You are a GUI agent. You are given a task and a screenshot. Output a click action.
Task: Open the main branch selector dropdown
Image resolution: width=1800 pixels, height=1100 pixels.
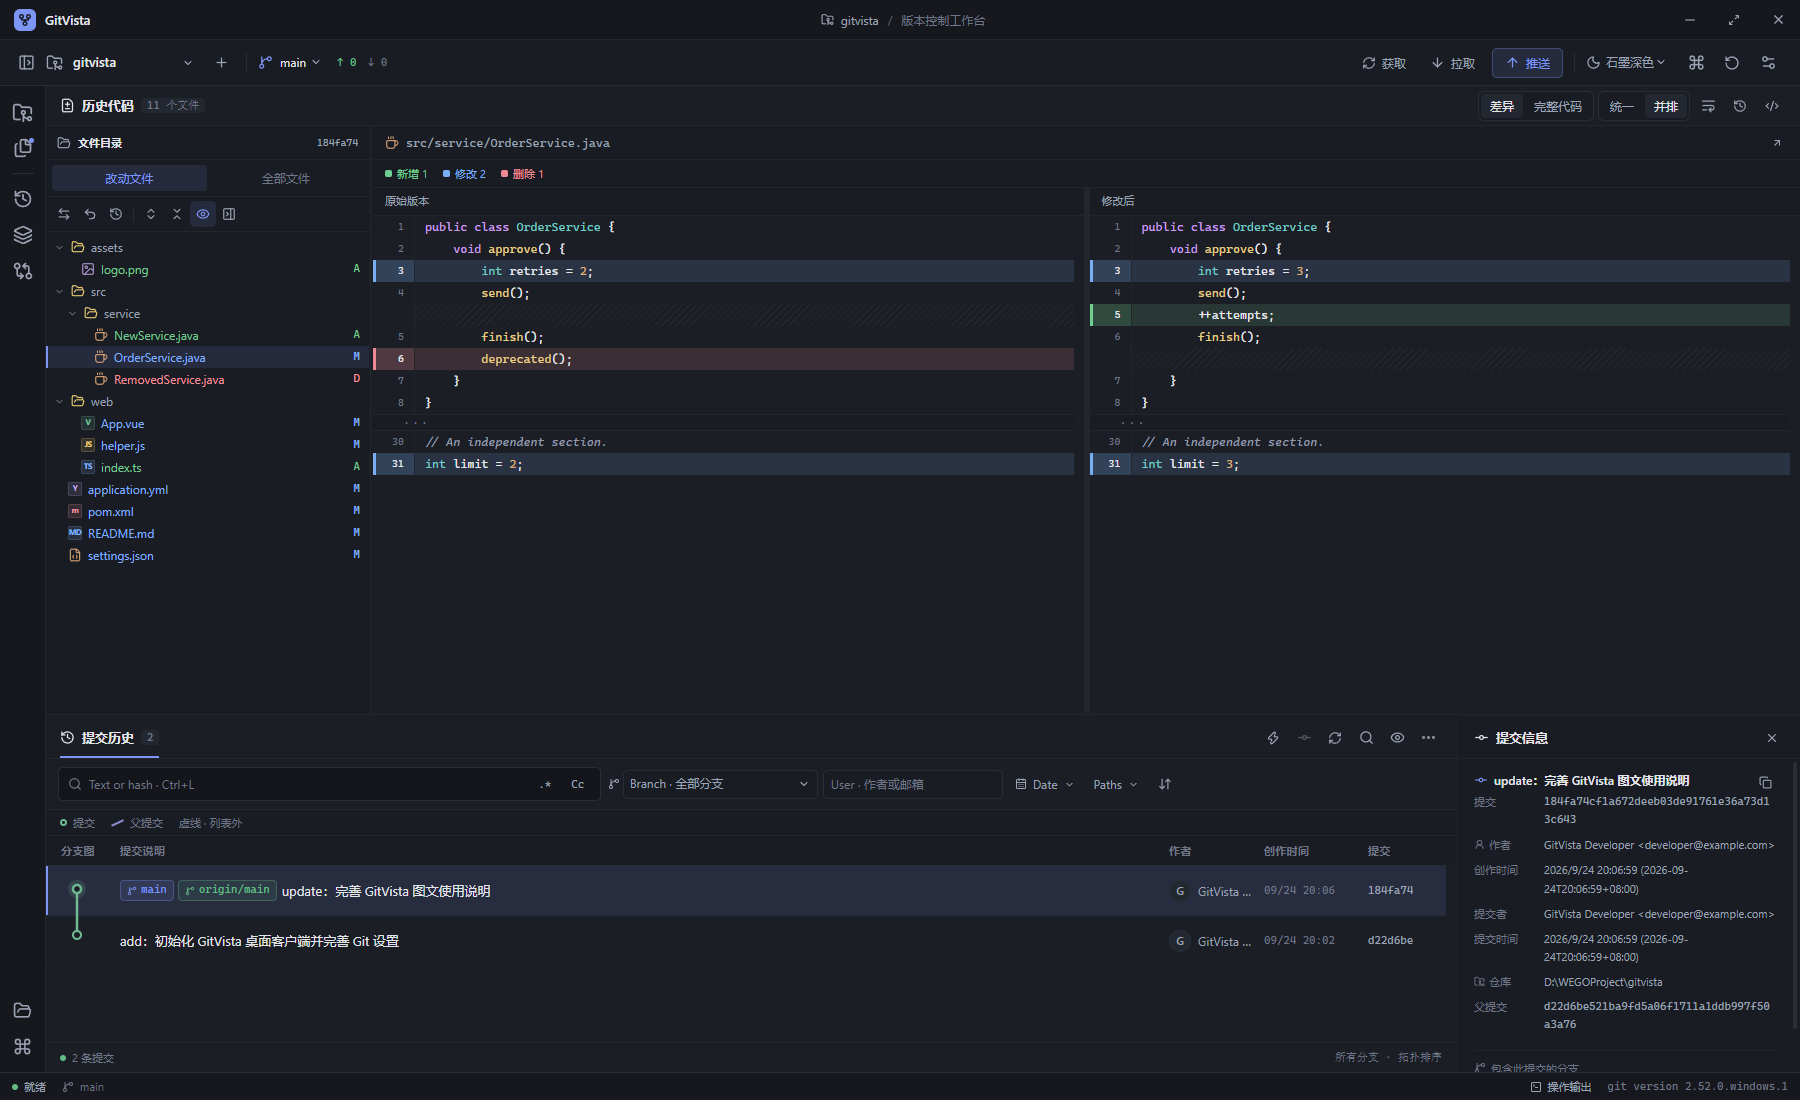tap(290, 62)
